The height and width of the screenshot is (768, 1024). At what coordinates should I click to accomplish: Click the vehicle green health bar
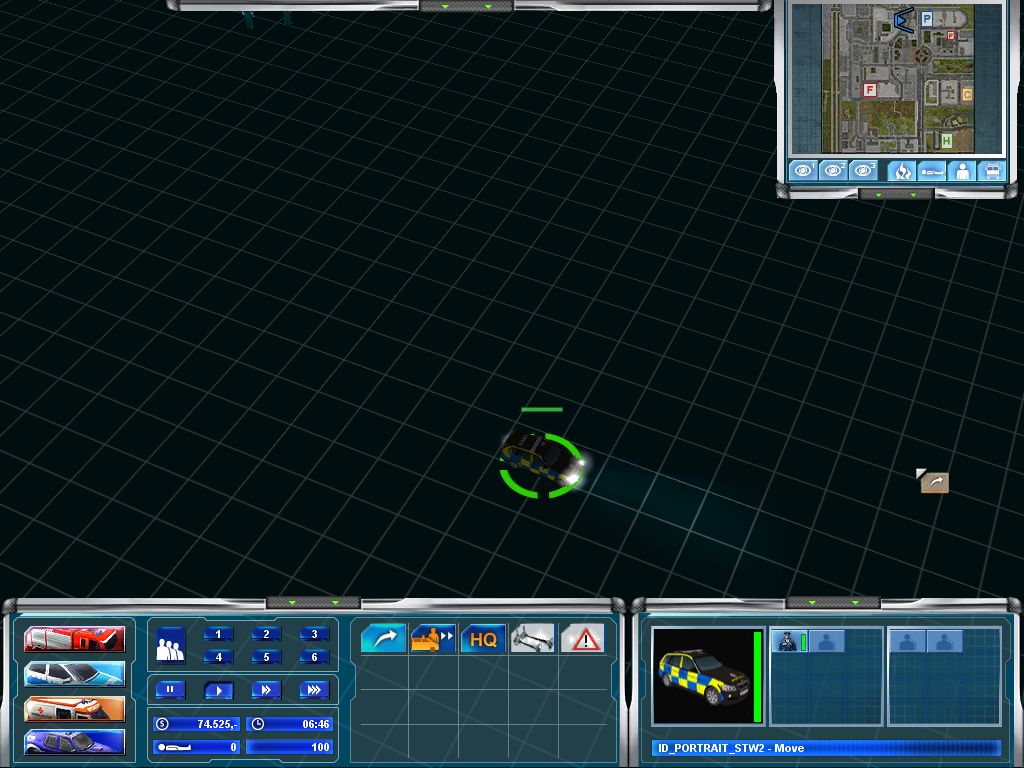pos(758,676)
